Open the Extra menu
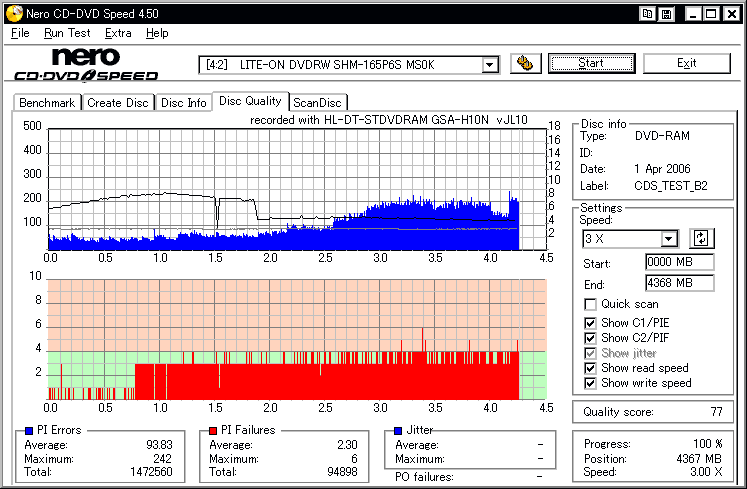747x489 pixels. (118, 33)
